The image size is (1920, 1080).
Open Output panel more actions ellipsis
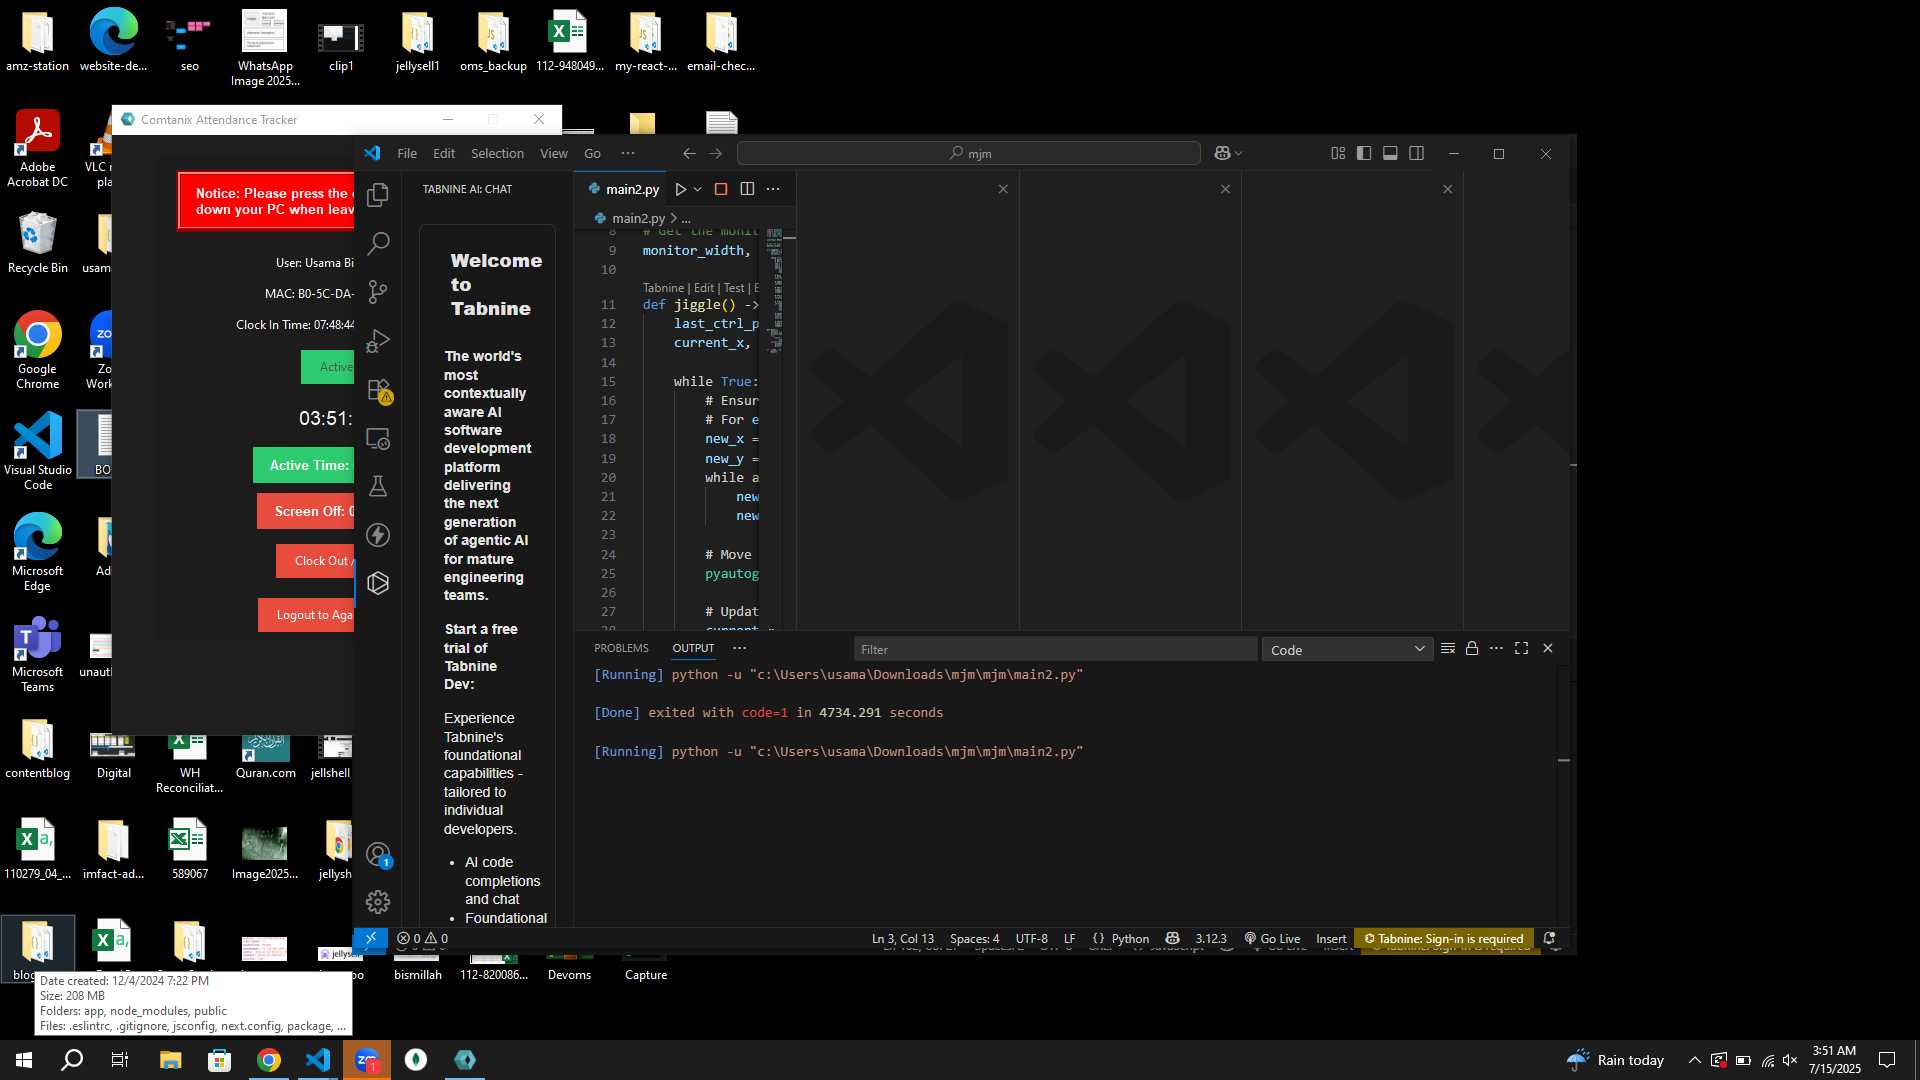(x=1496, y=648)
